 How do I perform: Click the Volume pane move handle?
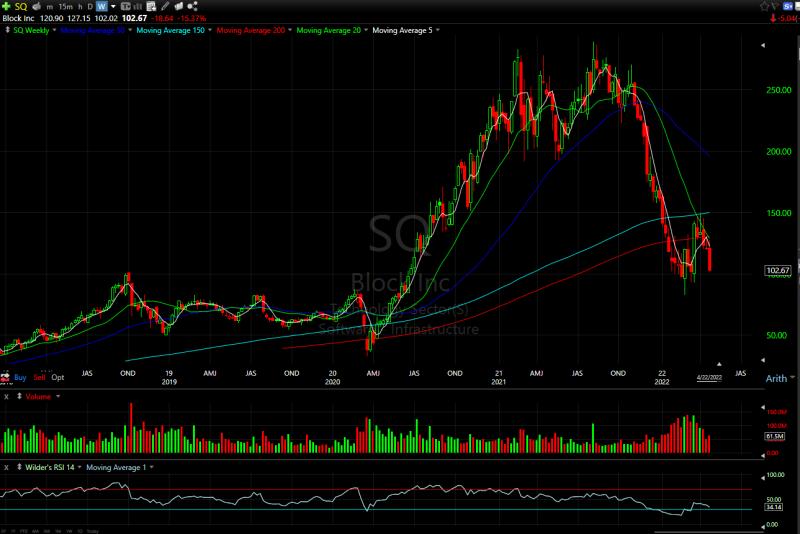click(x=19, y=396)
